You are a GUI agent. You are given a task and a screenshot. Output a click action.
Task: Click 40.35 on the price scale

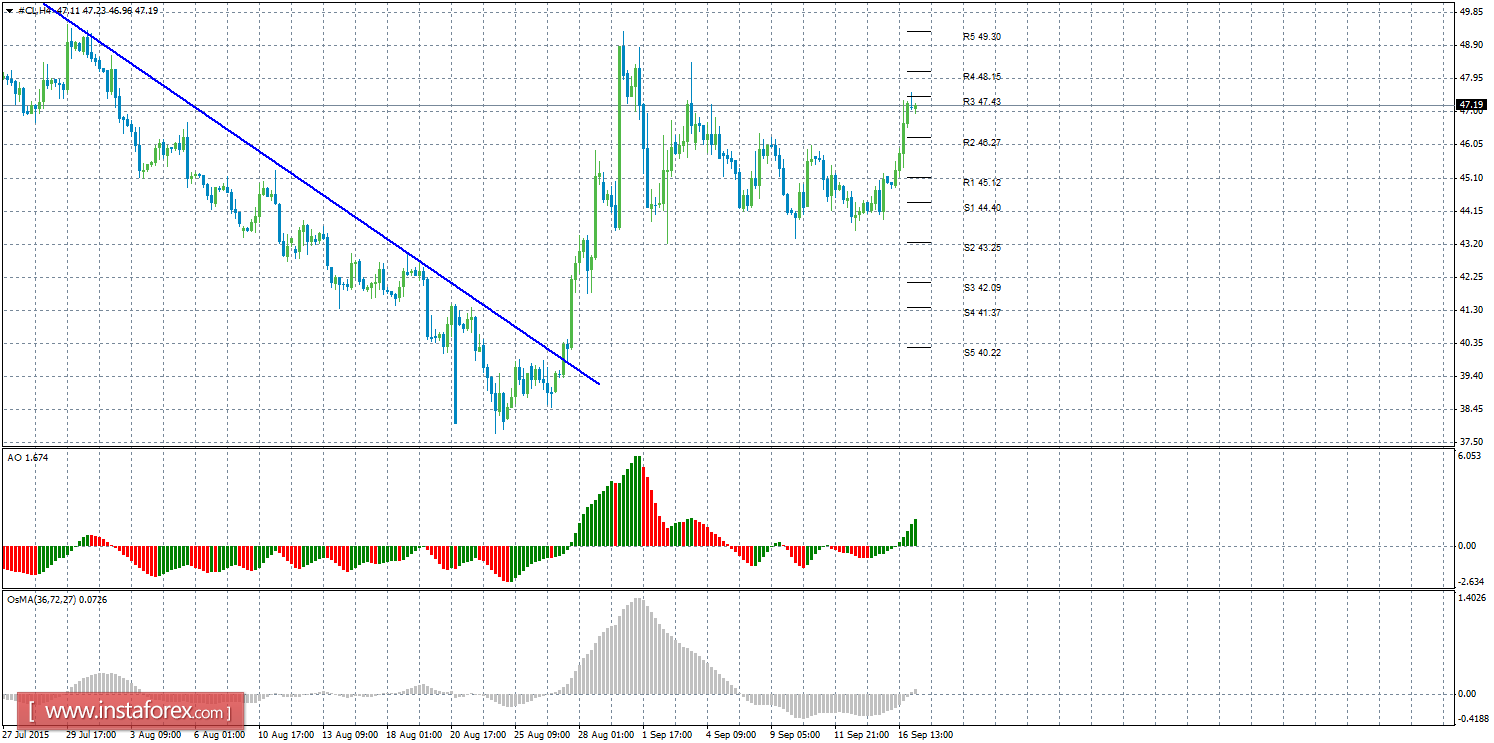click(x=1471, y=343)
